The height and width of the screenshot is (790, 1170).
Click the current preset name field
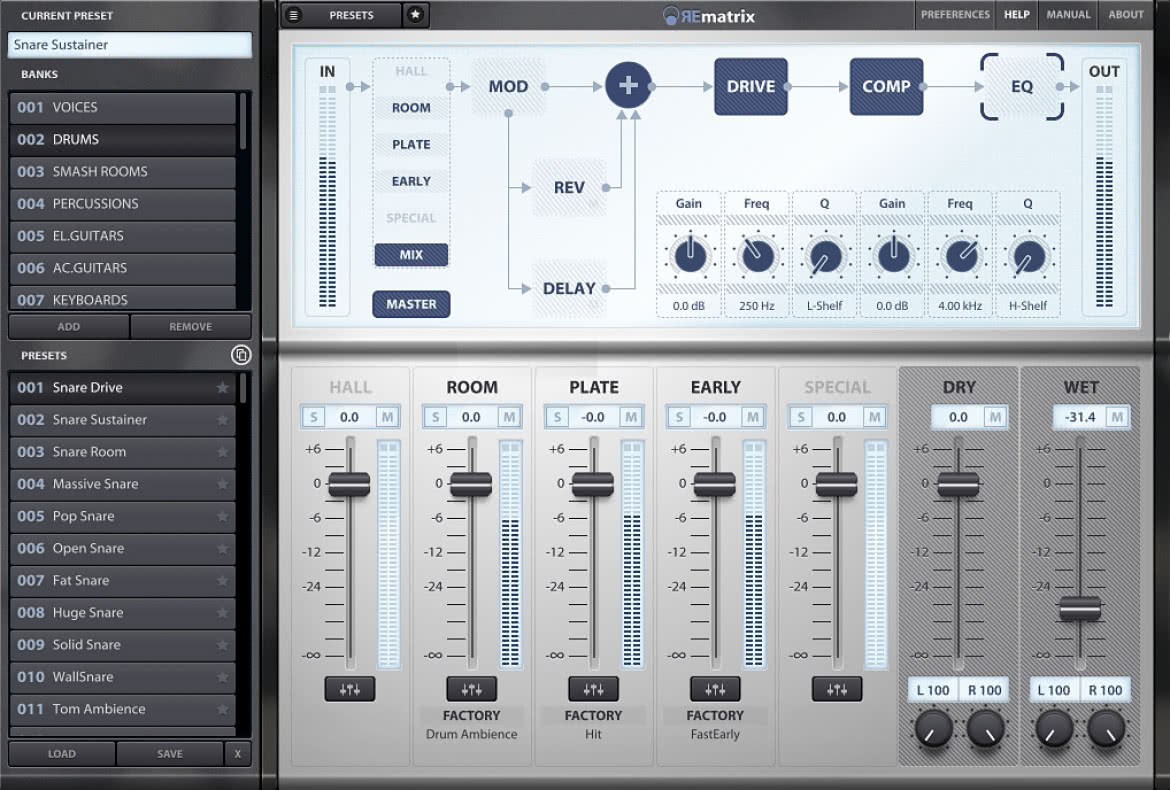(130, 45)
